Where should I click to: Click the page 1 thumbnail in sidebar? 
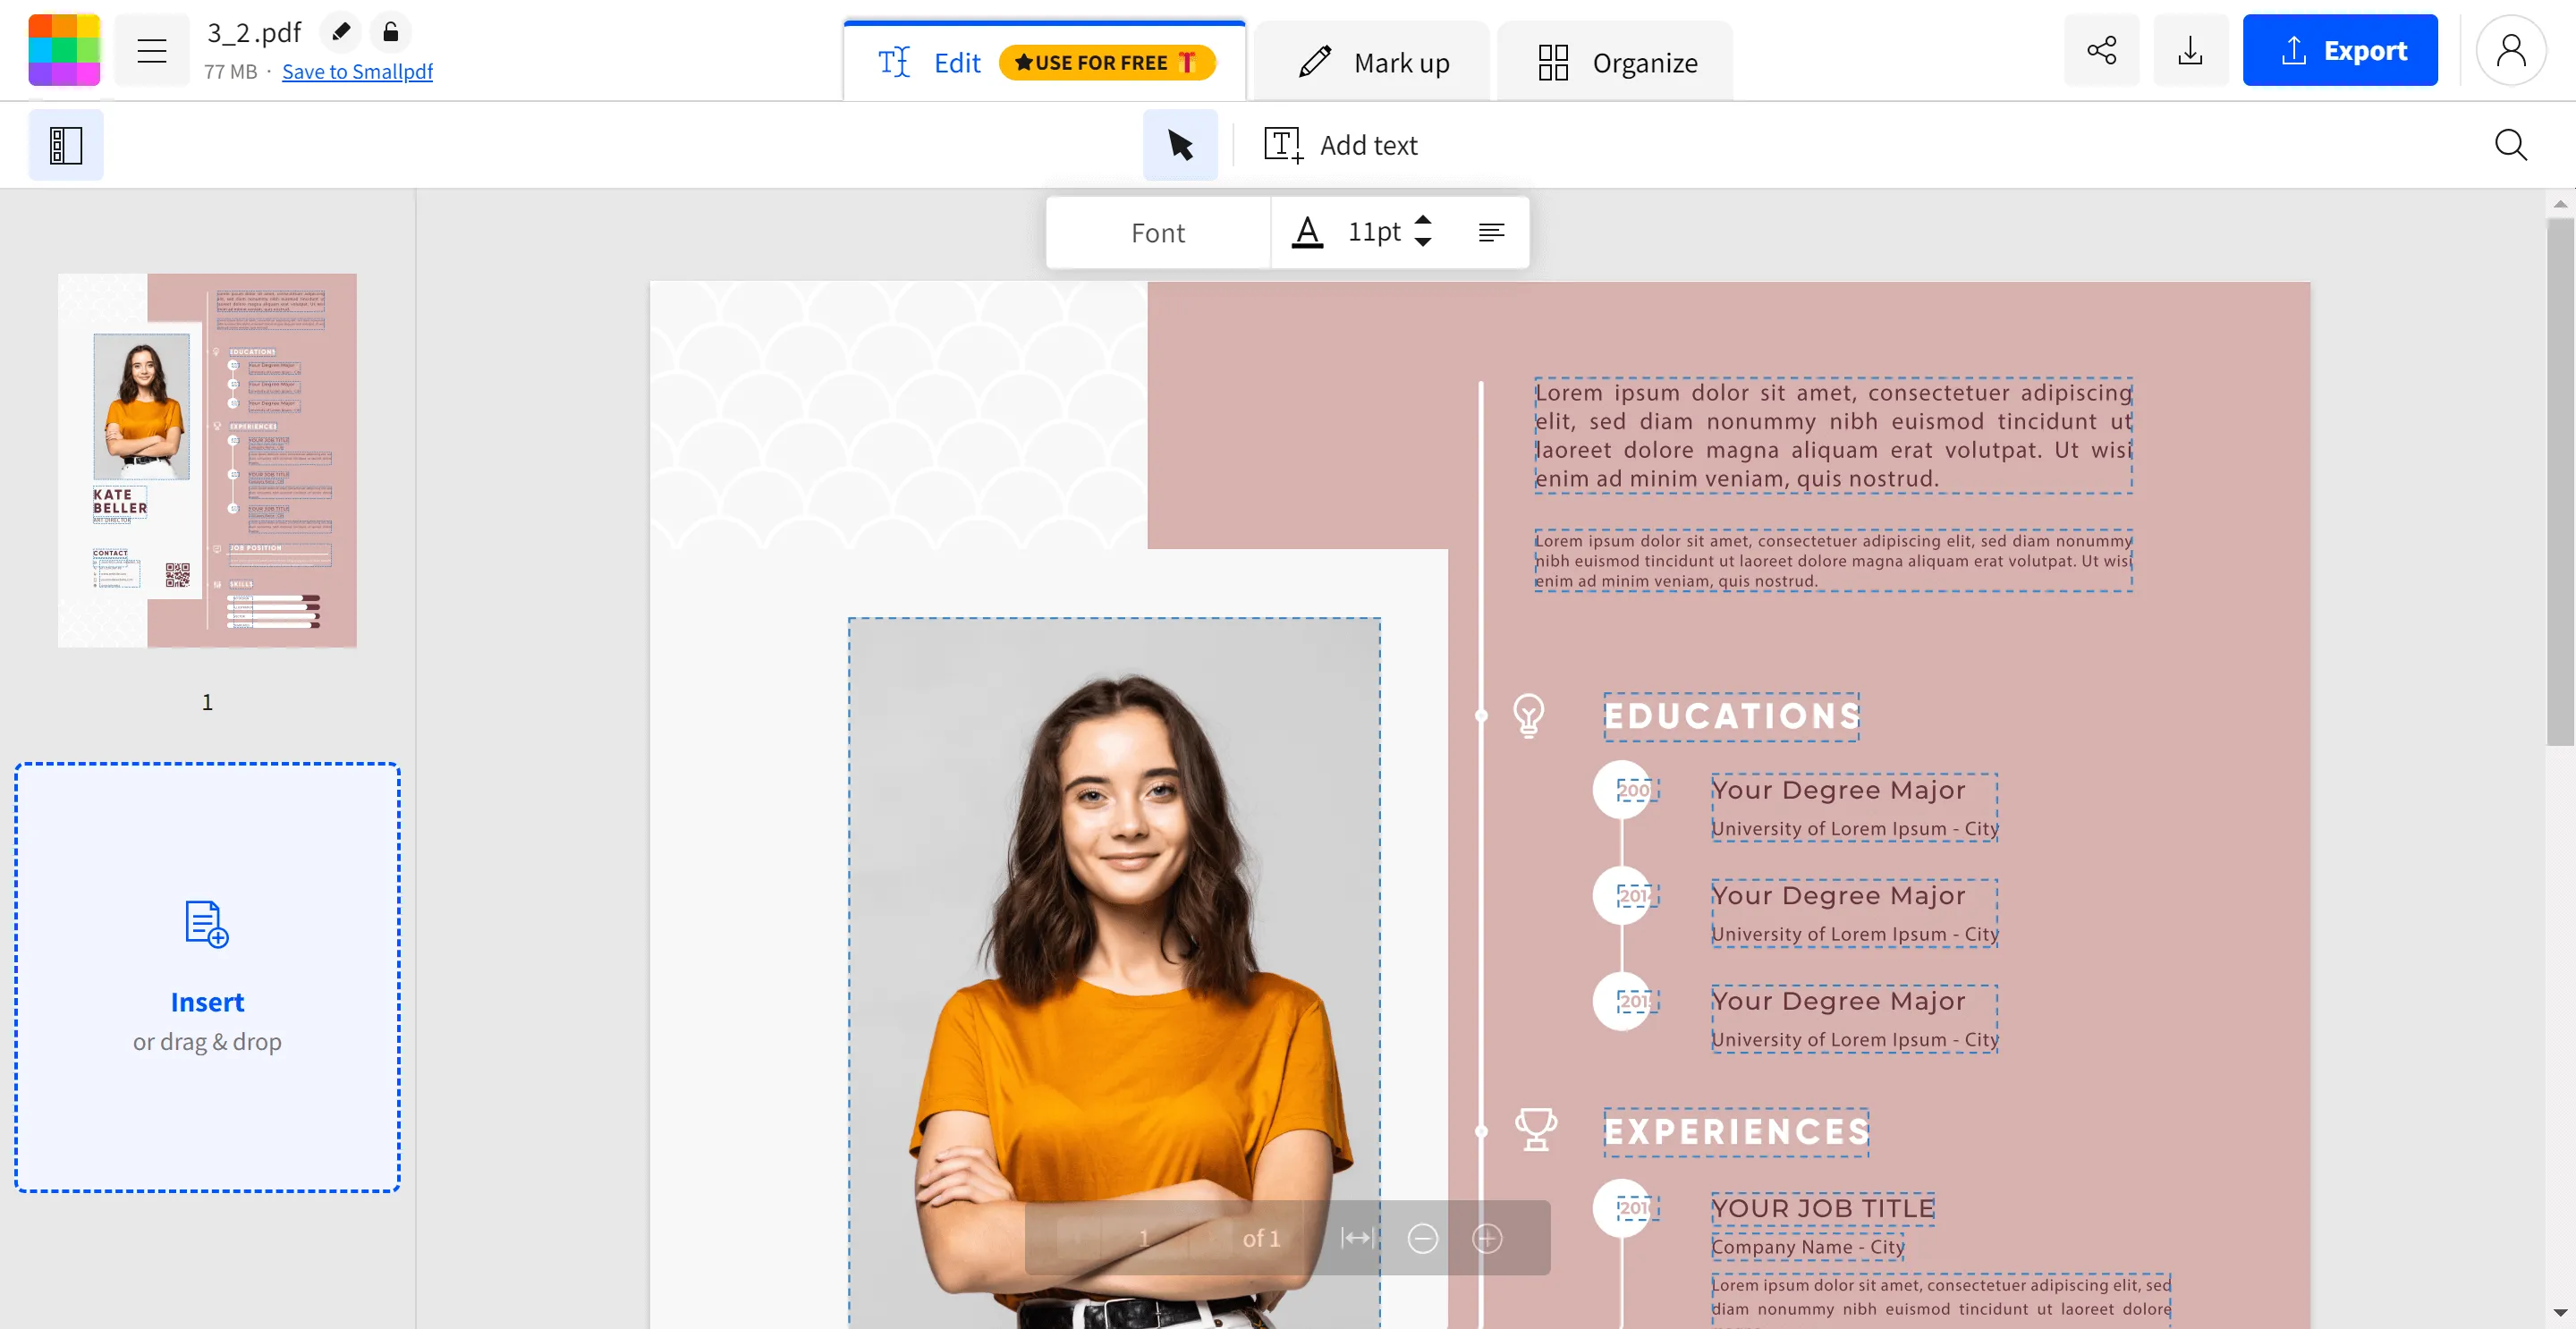pyautogui.click(x=207, y=458)
